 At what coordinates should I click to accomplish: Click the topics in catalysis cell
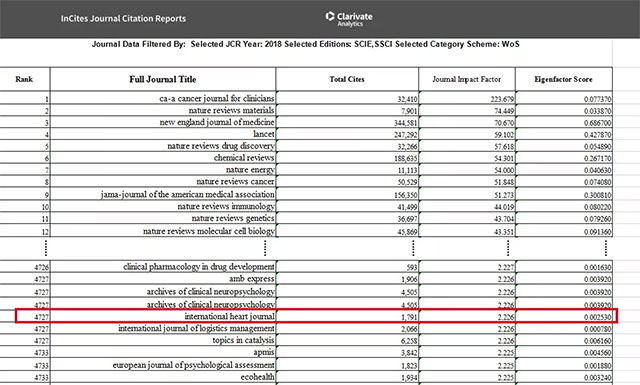[x=163, y=340]
